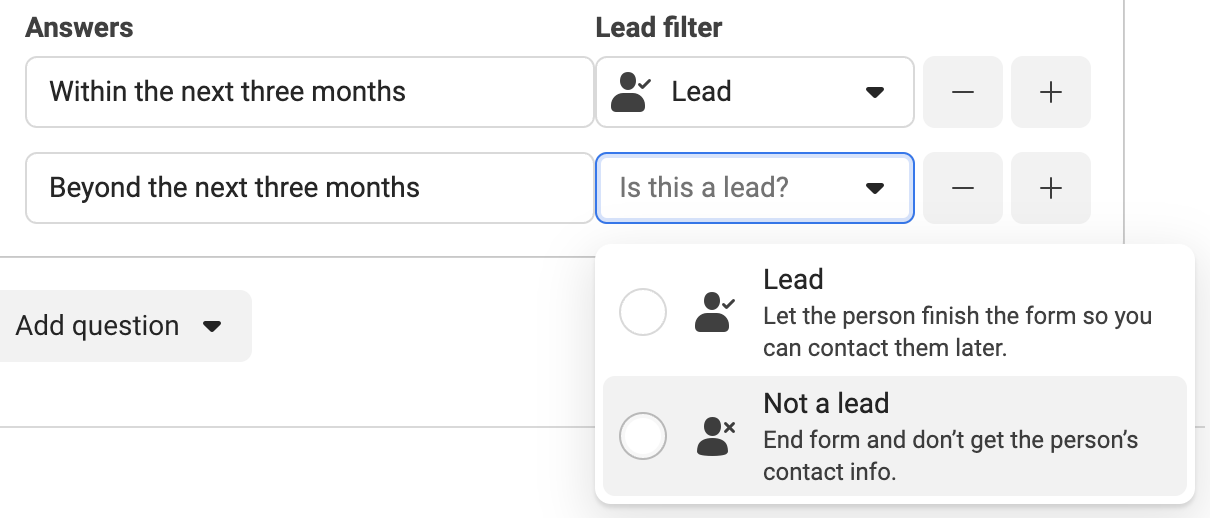Remove the 'Beyond the next three months' answer
The height and width of the screenshot is (518, 1210).
click(962, 188)
